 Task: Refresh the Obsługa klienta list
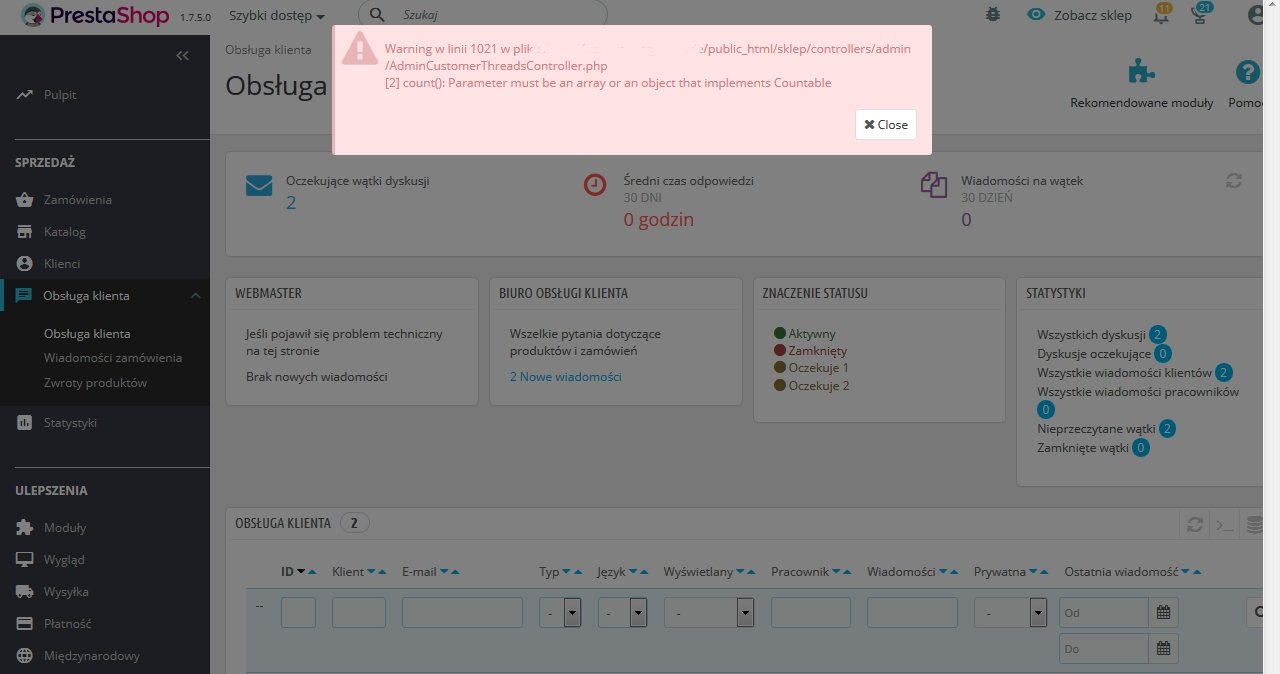(x=1194, y=524)
